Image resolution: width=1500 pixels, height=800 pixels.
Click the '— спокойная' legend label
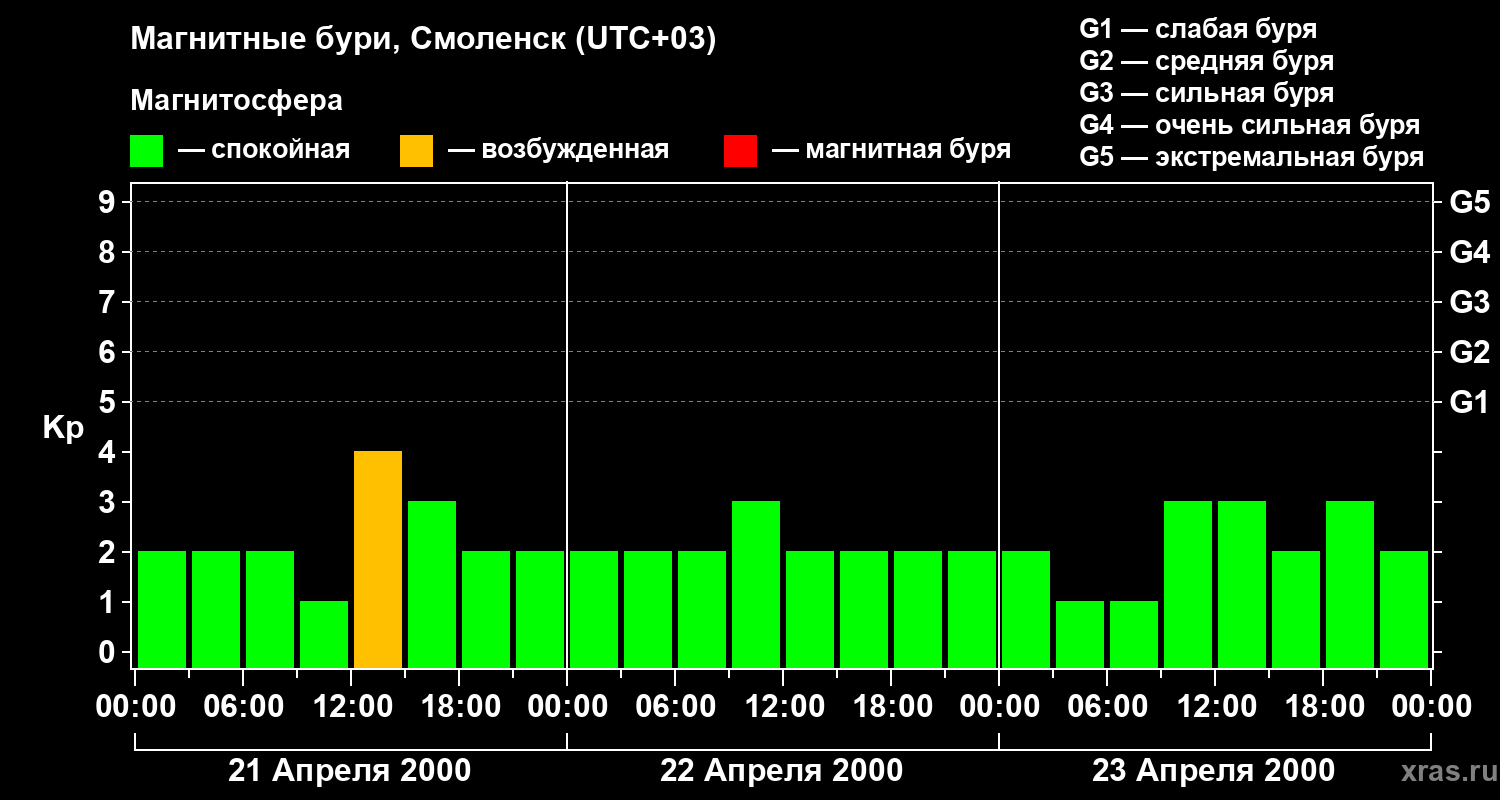click(264, 151)
